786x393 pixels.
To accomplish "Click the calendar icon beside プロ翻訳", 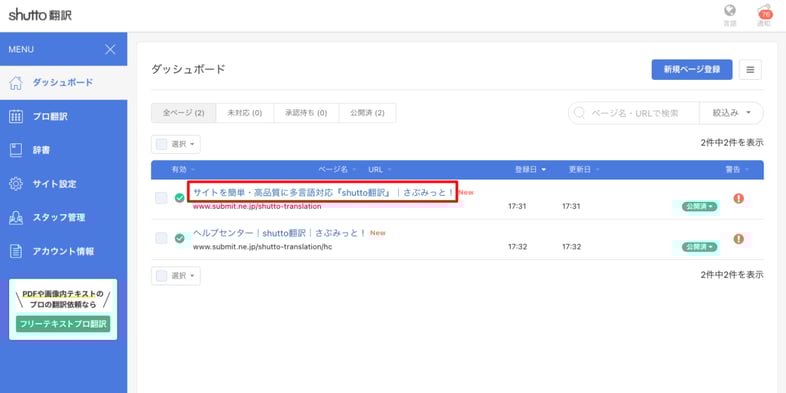I will 16,116.
